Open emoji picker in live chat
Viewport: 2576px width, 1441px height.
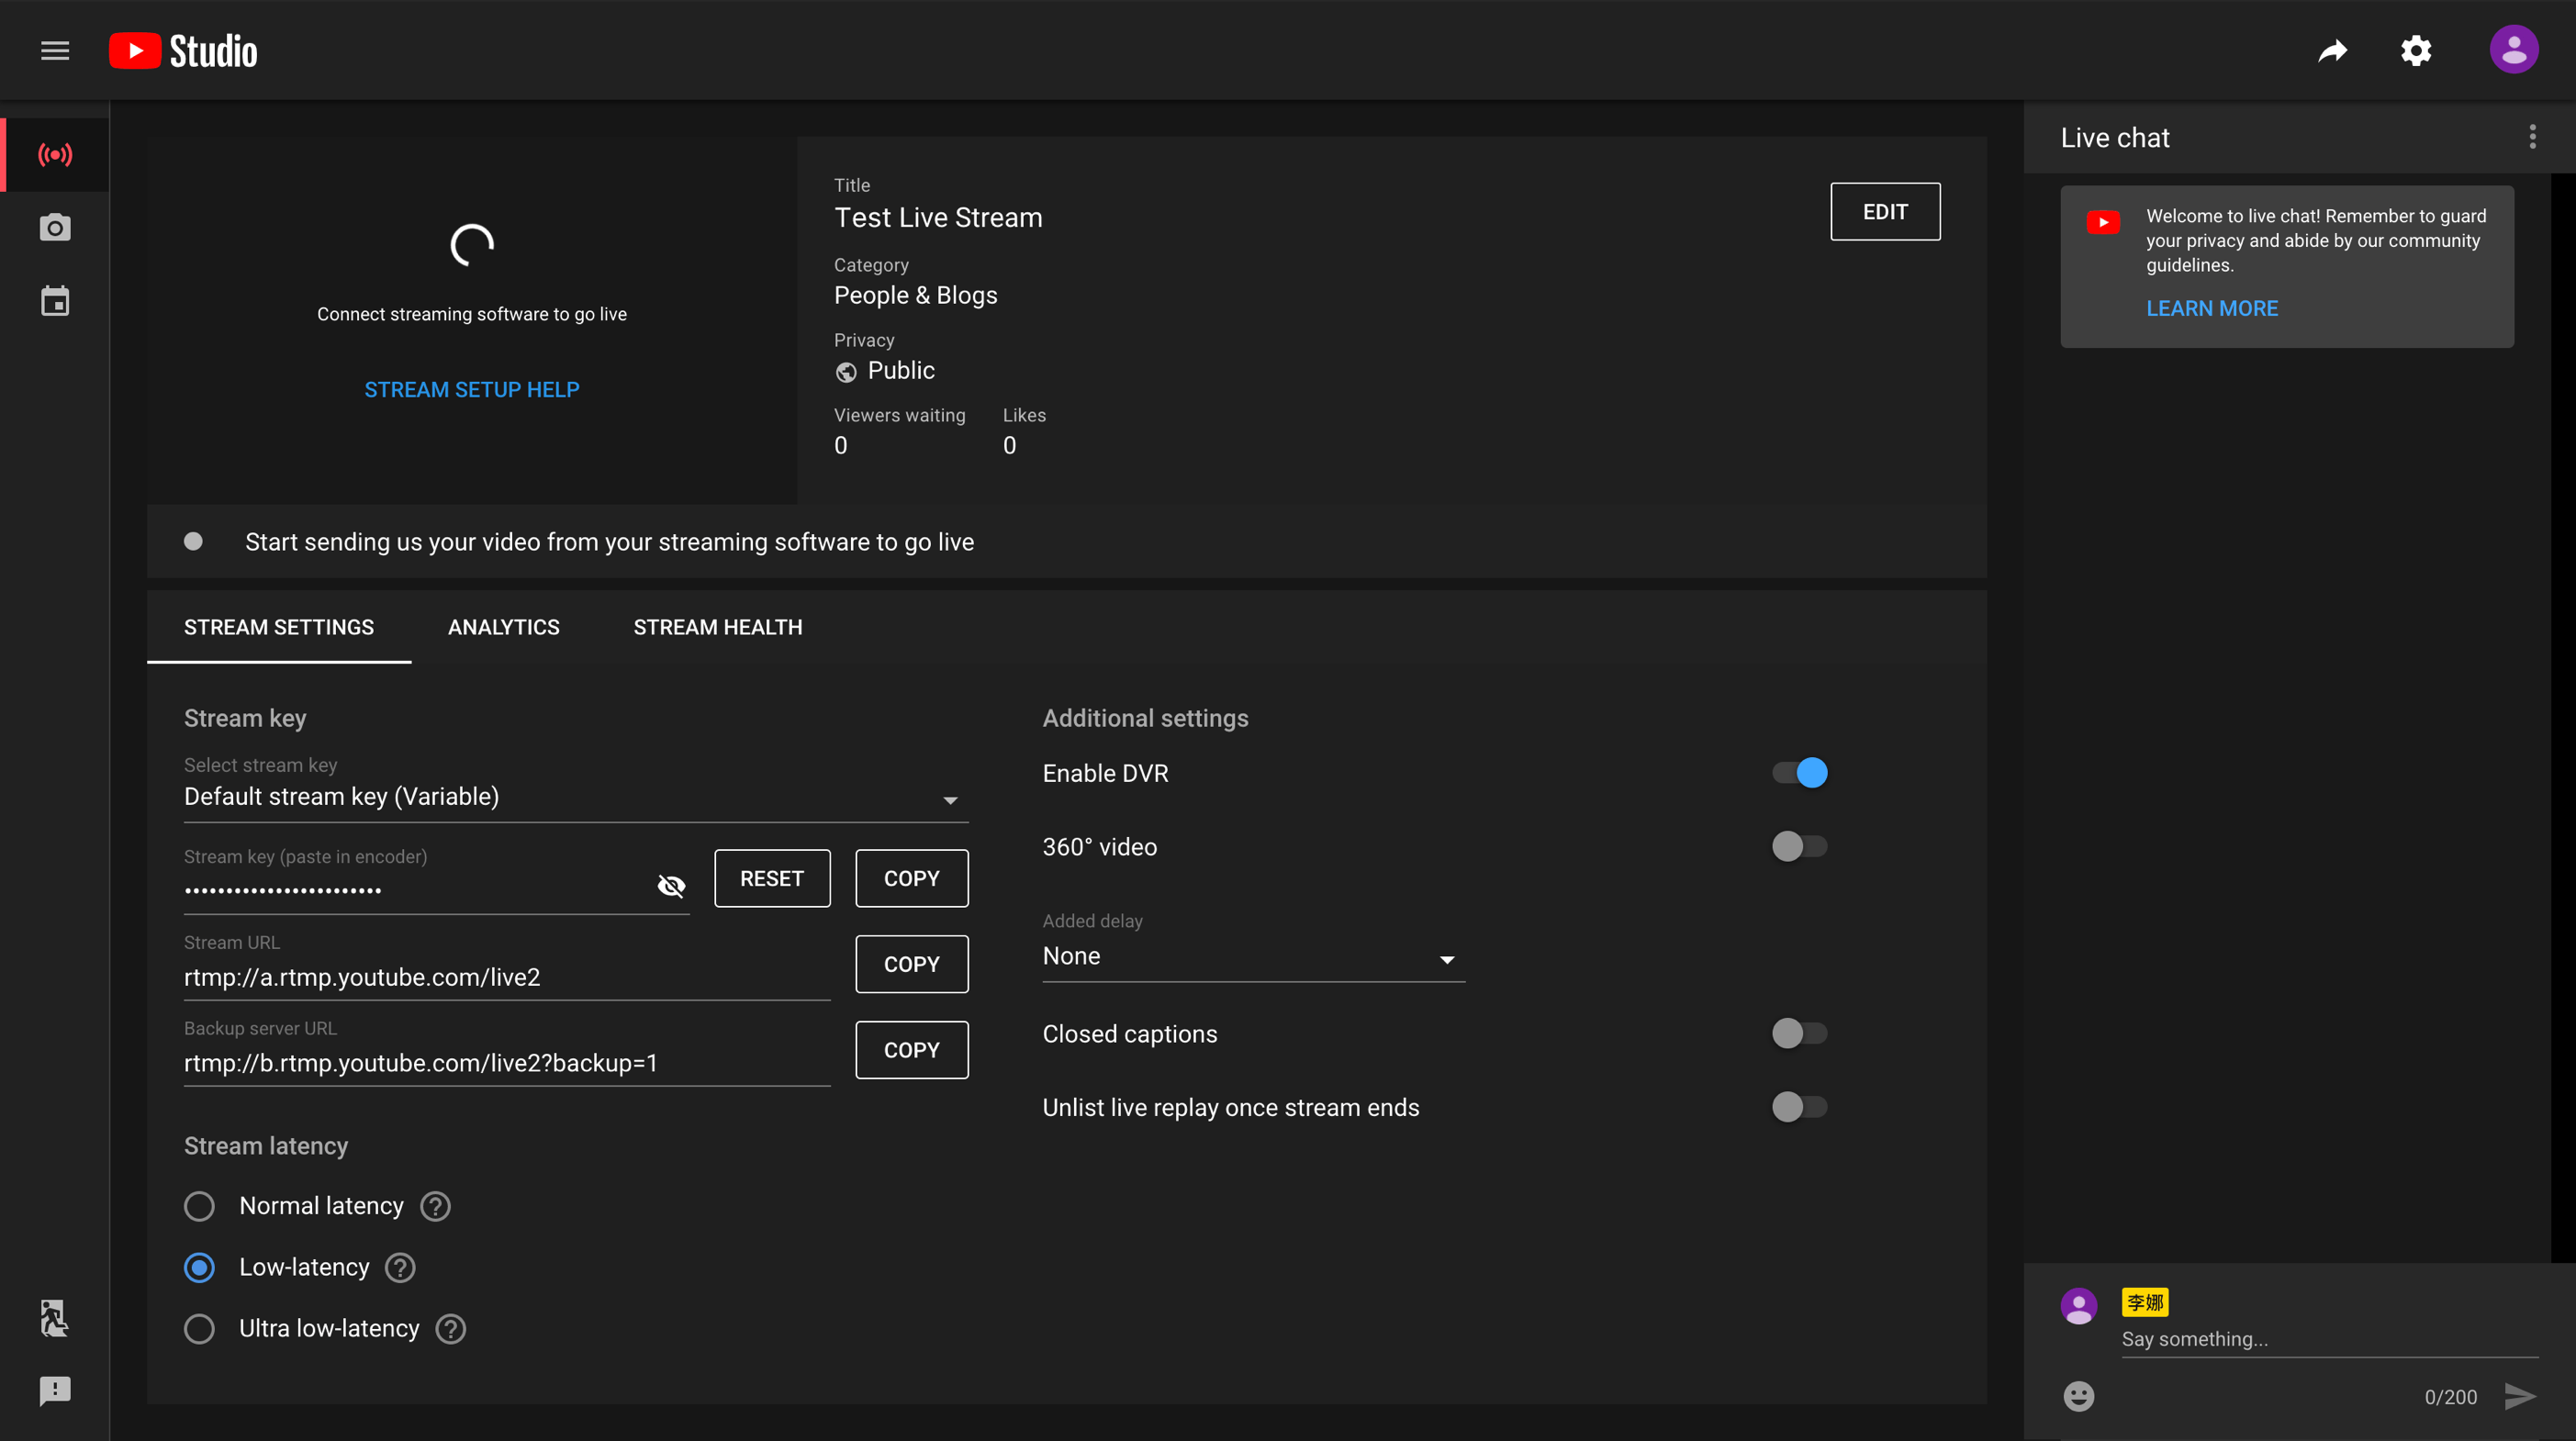tap(2078, 1396)
